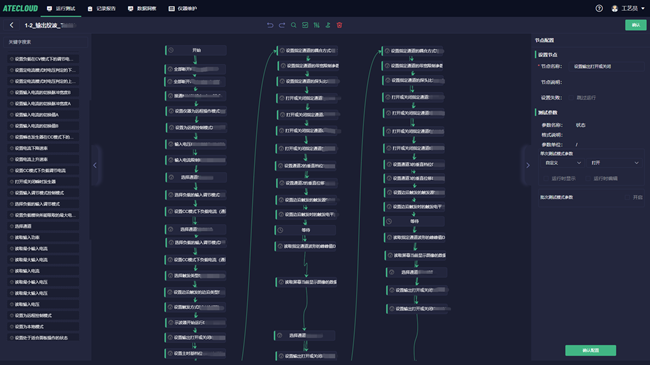This screenshot has width=650, height=365.
Task: Tick the 跳过运行 checkbox
Action: click(571, 98)
